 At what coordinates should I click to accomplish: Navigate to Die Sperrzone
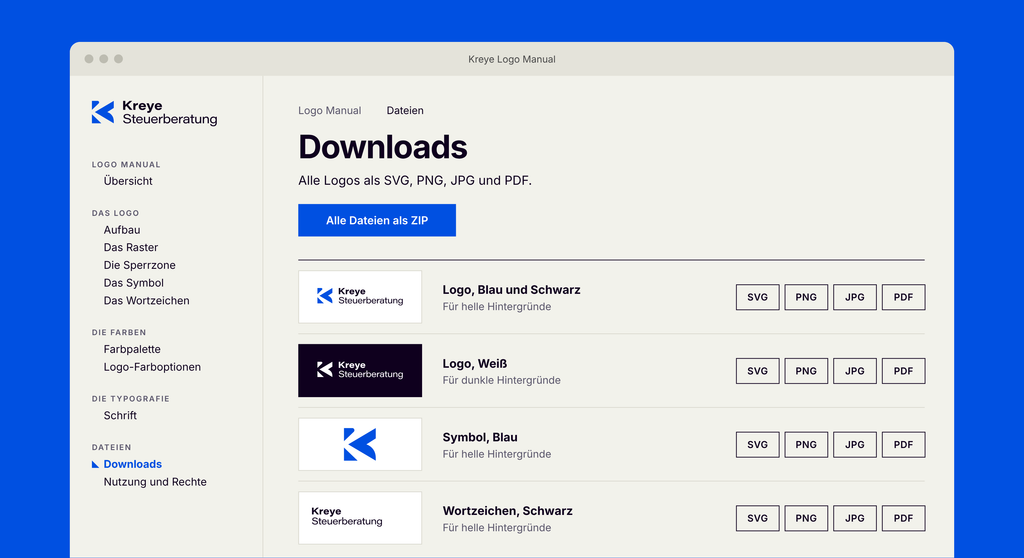pyautogui.click(x=140, y=265)
